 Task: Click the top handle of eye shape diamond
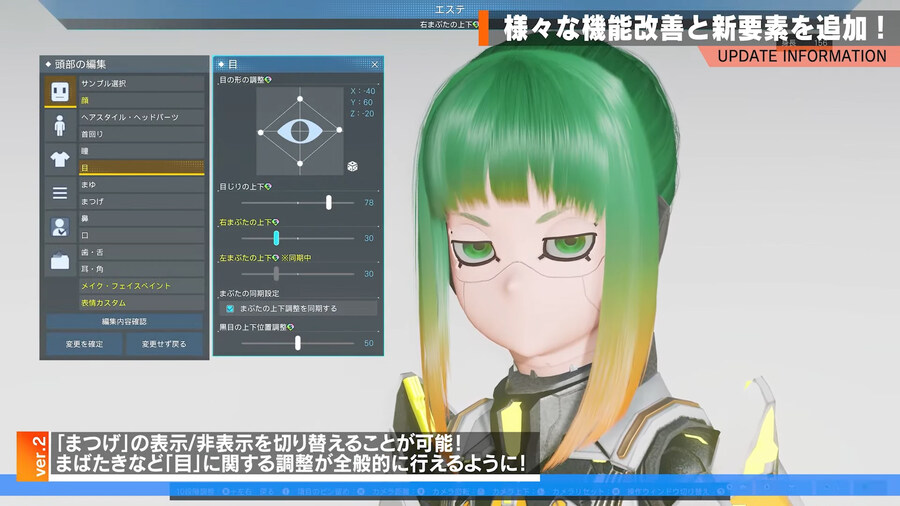[x=298, y=97]
